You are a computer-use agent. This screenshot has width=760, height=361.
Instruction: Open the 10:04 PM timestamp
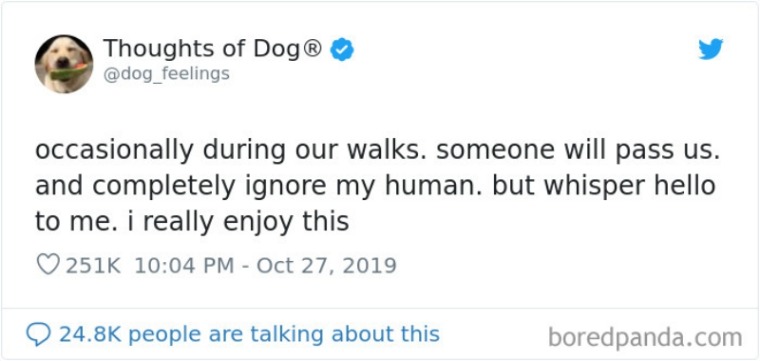point(184,266)
